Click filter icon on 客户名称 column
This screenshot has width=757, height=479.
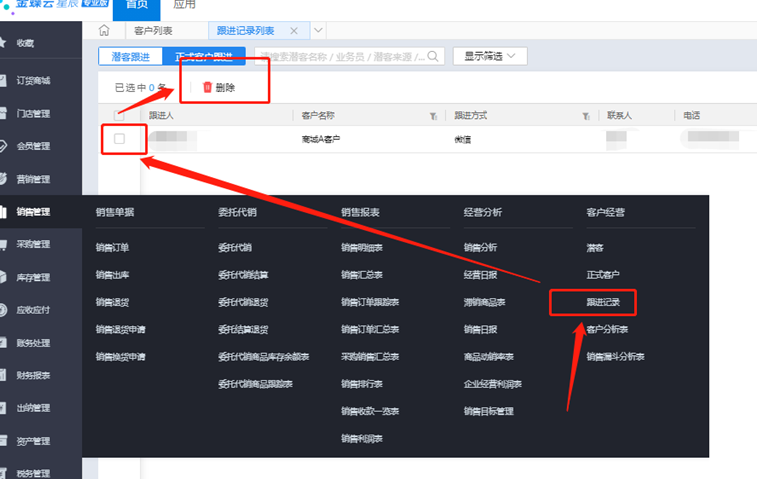432,116
